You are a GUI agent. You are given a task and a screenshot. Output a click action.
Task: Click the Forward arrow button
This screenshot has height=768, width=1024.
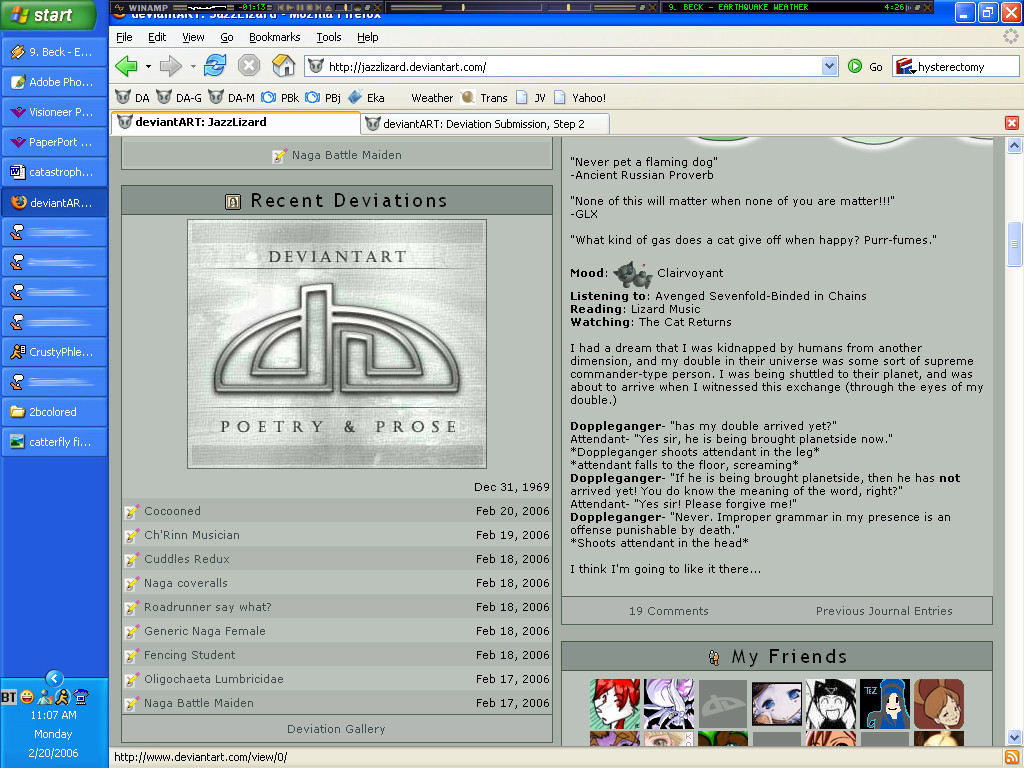170,66
